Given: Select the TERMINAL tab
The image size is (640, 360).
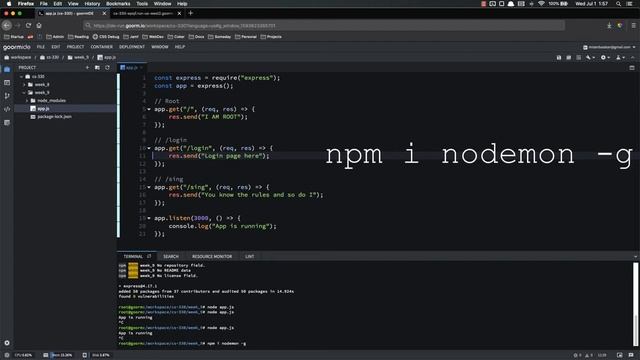Looking at the screenshot, I should coord(133,256).
